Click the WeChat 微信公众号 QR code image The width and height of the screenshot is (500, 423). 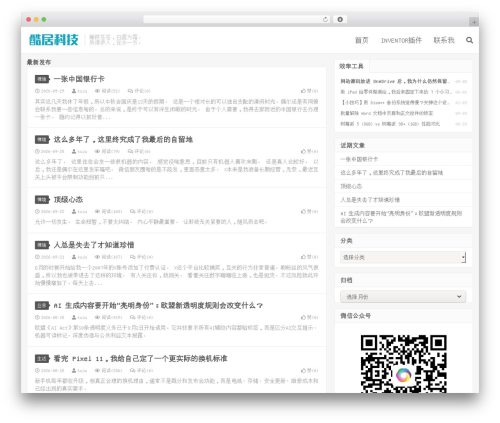tap(404, 364)
